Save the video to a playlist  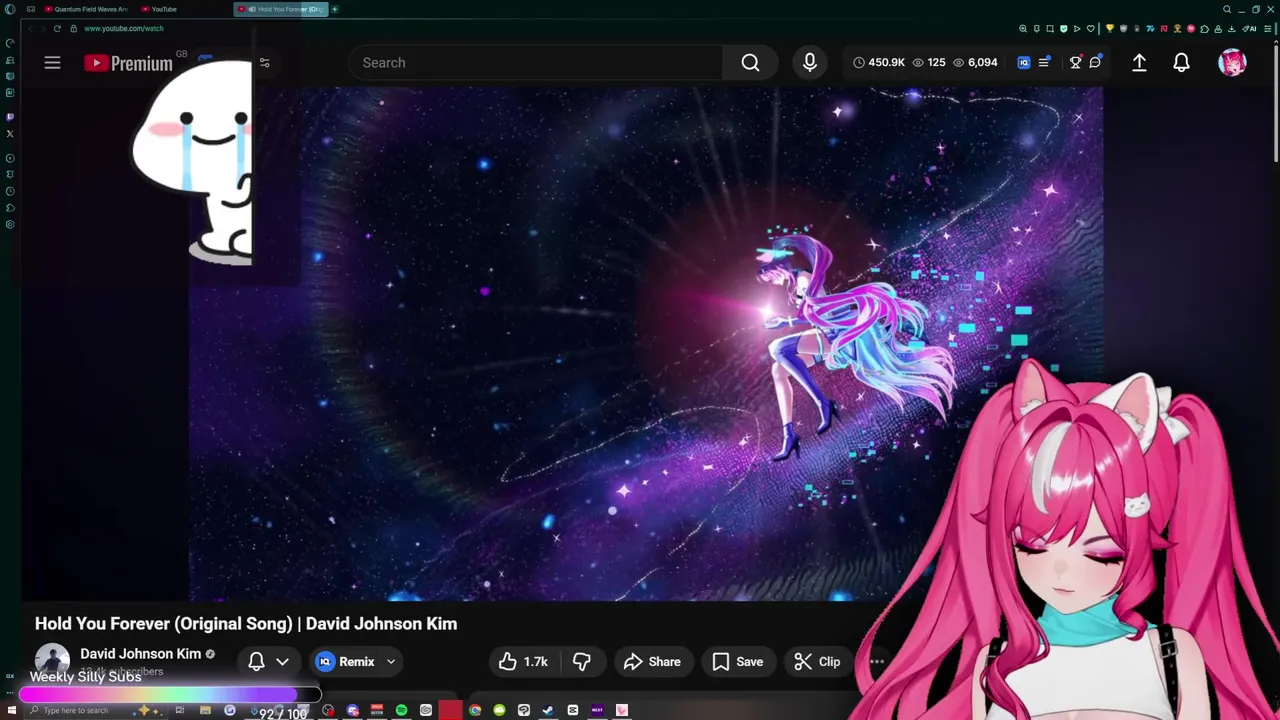(x=738, y=661)
